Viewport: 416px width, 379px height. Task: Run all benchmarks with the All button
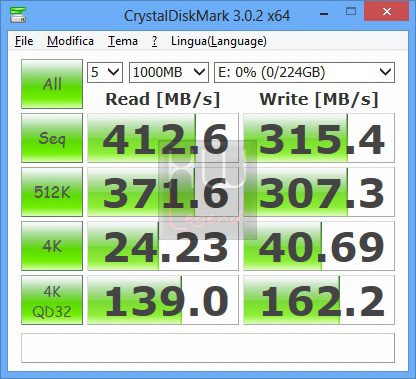(x=52, y=84)
